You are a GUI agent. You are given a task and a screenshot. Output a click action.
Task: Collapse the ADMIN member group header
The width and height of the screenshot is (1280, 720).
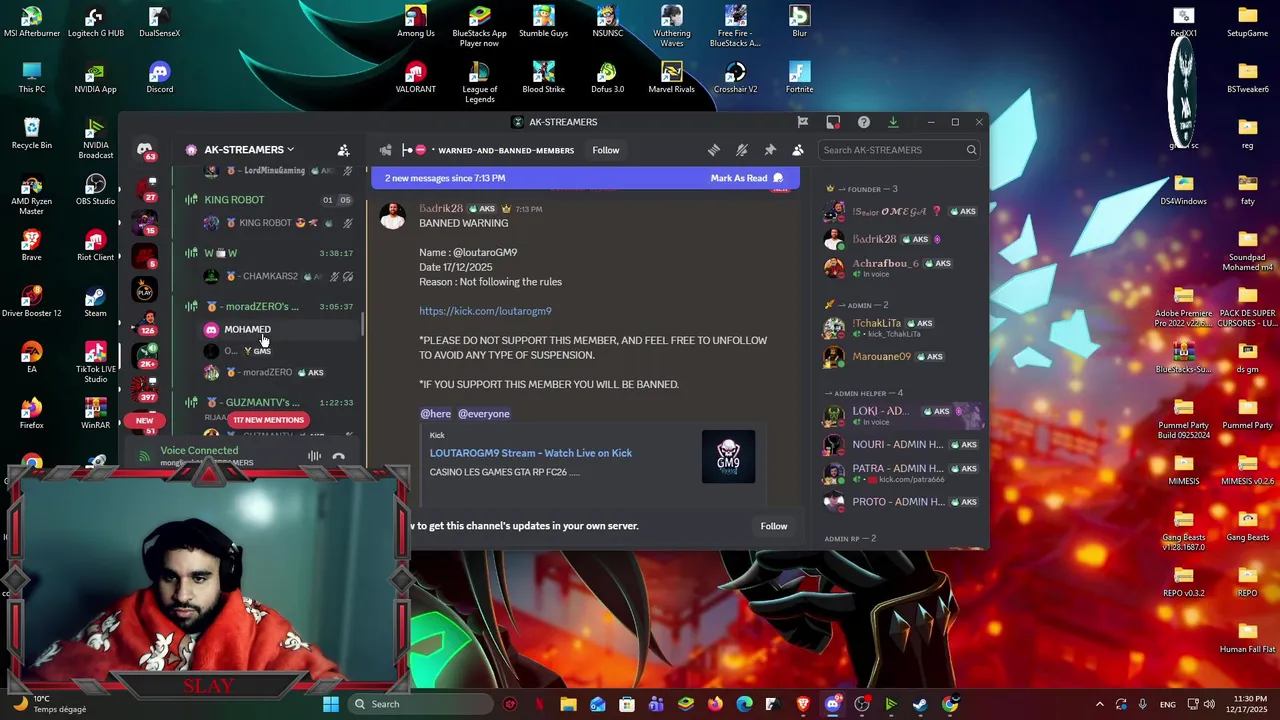pyautogui.click(x=856, y=305)
